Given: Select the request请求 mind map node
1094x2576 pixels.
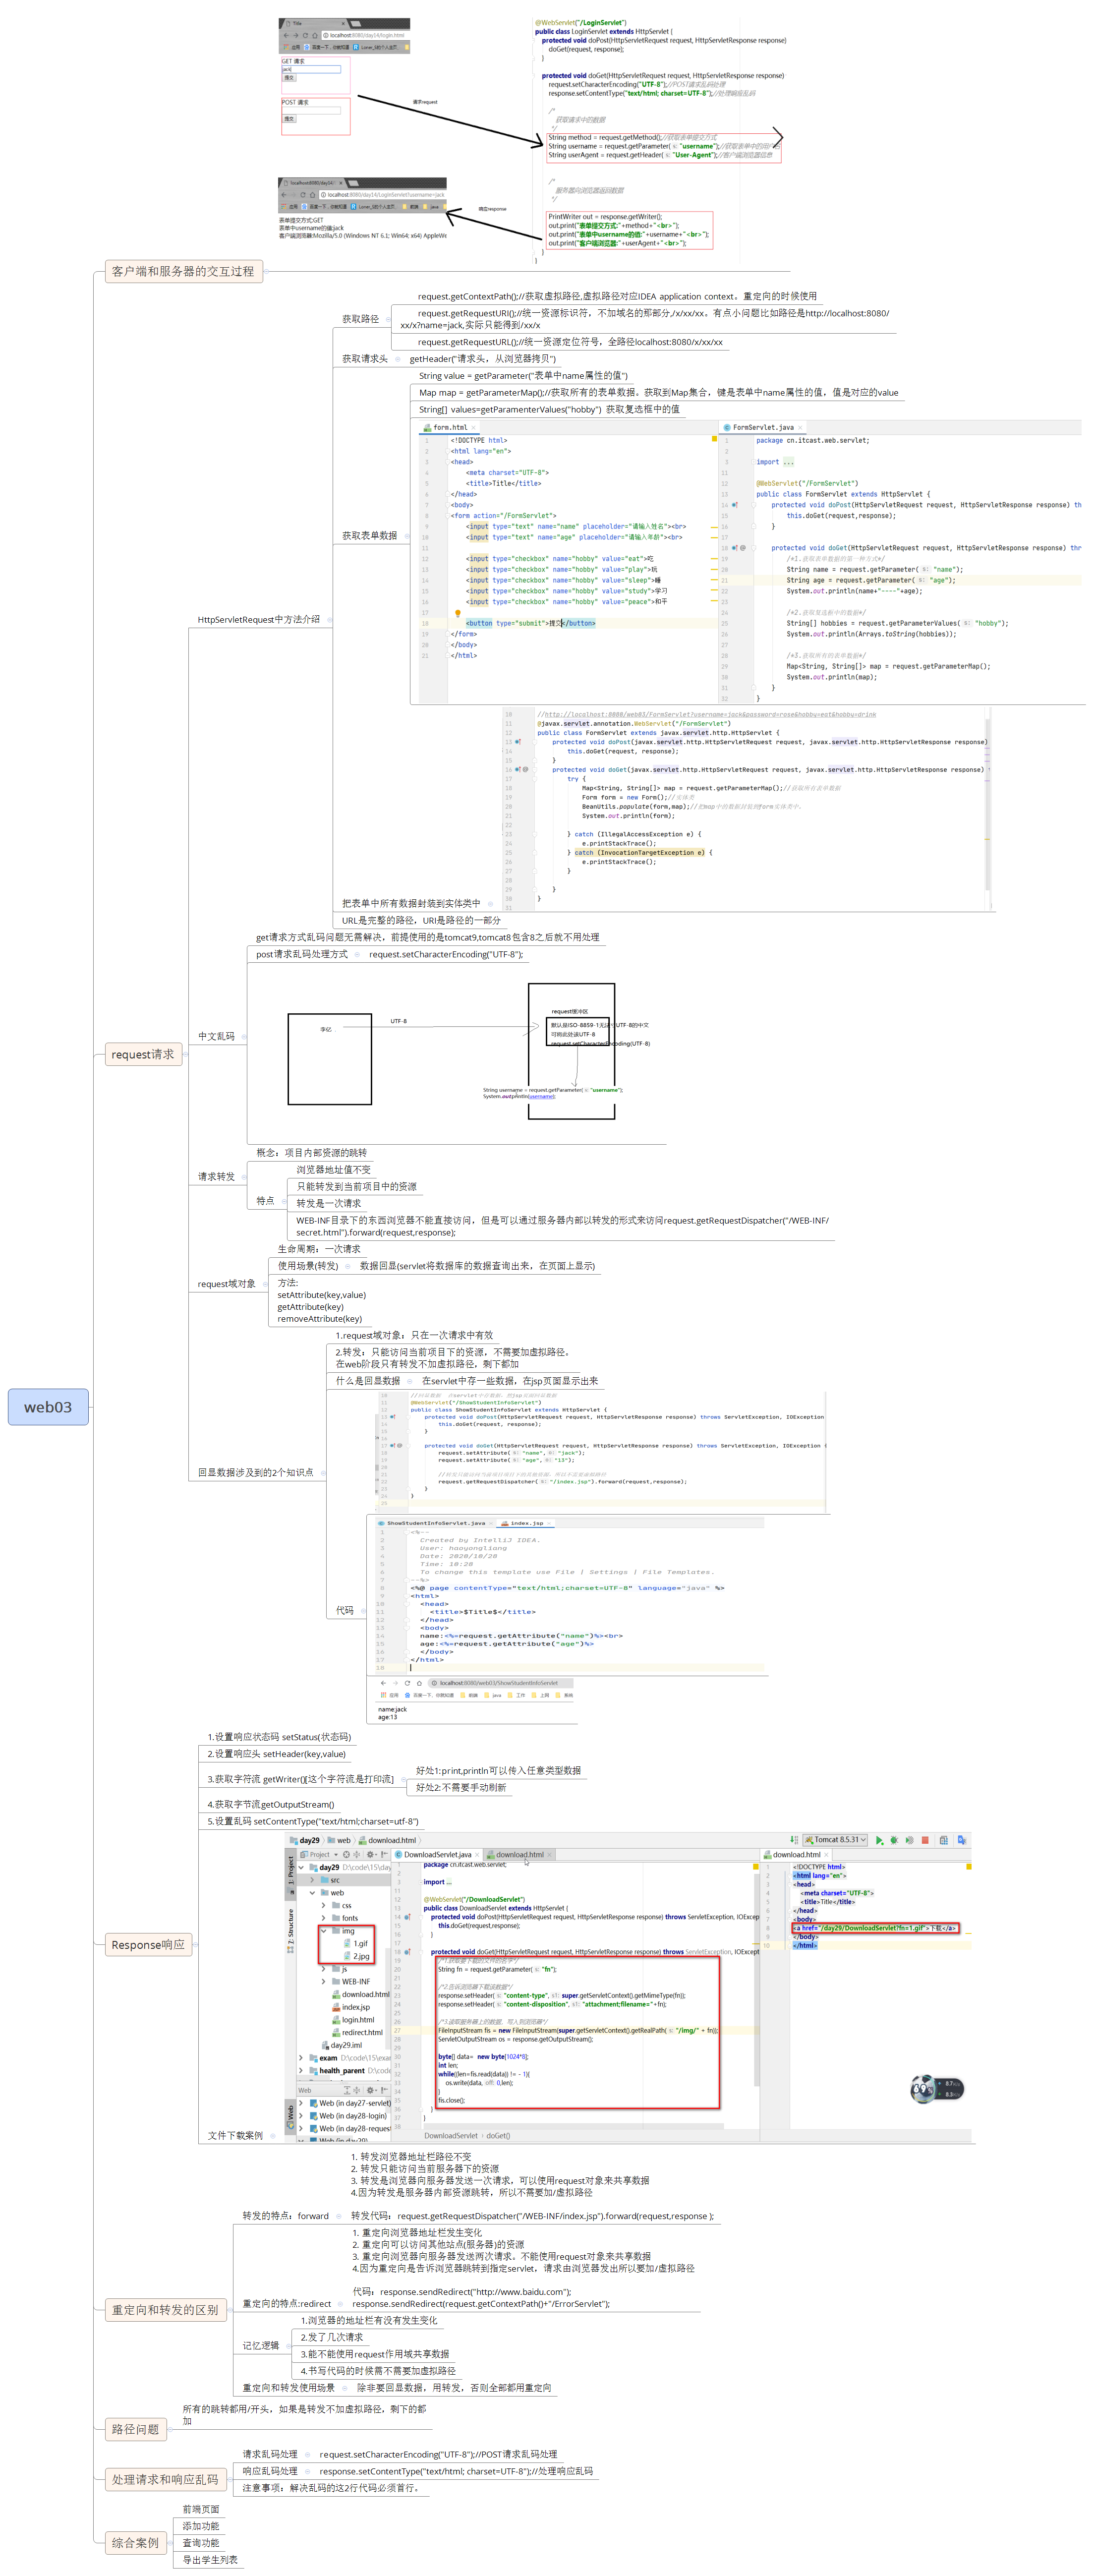Looking at the screenshot, I should coord(143,1054).
